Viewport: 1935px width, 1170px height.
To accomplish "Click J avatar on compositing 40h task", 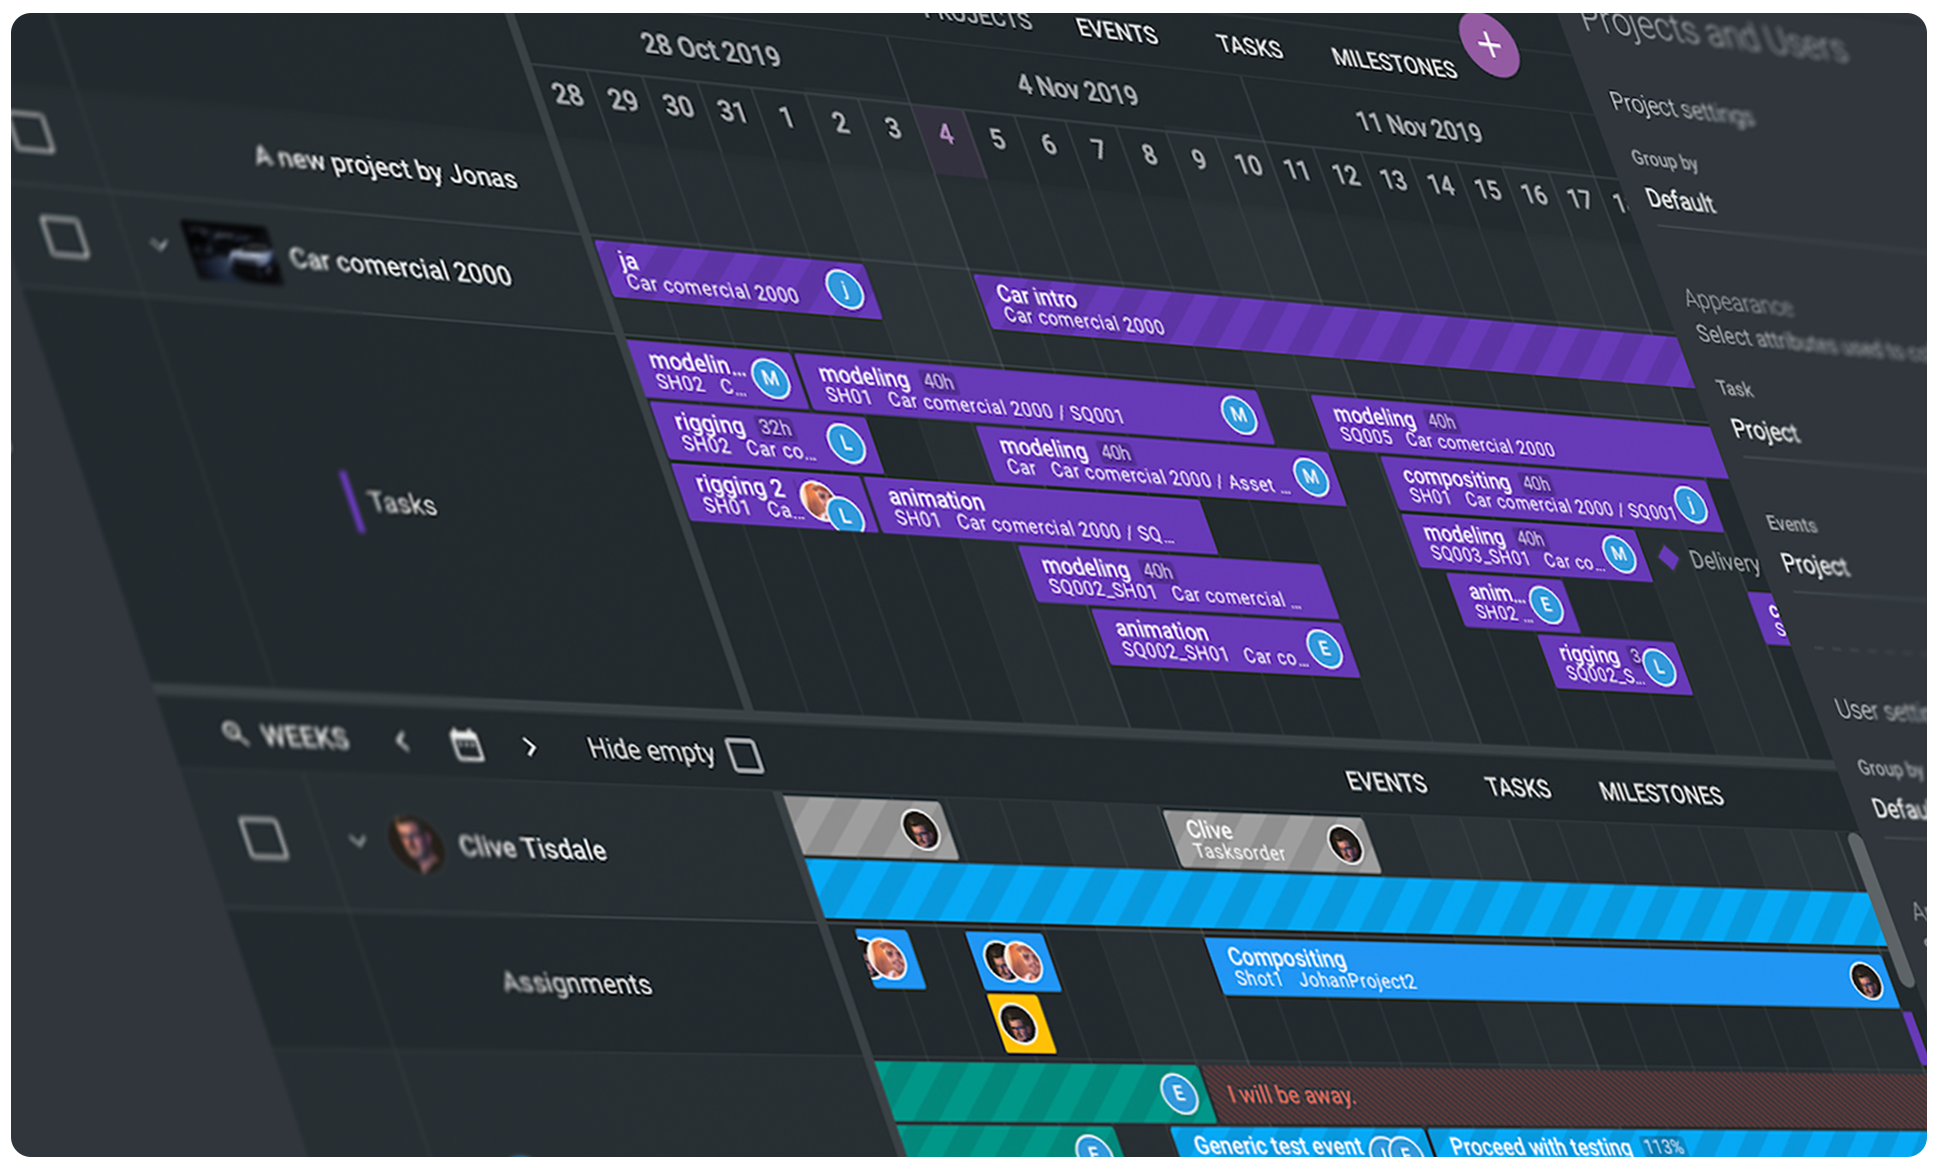I will tap(1690, 504).
